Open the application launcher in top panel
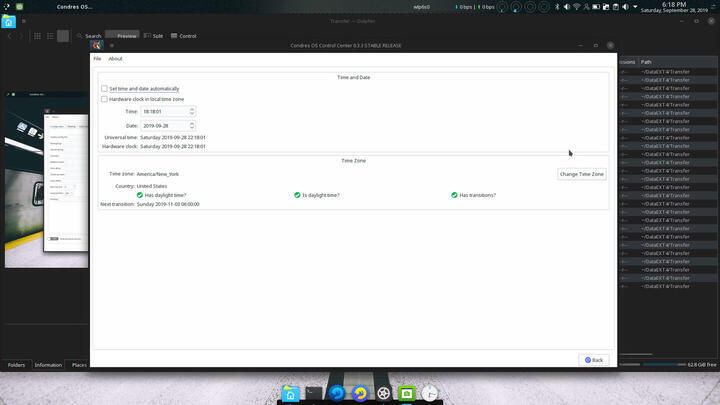This screenshot has width=720, height=405. click(6, 7)
